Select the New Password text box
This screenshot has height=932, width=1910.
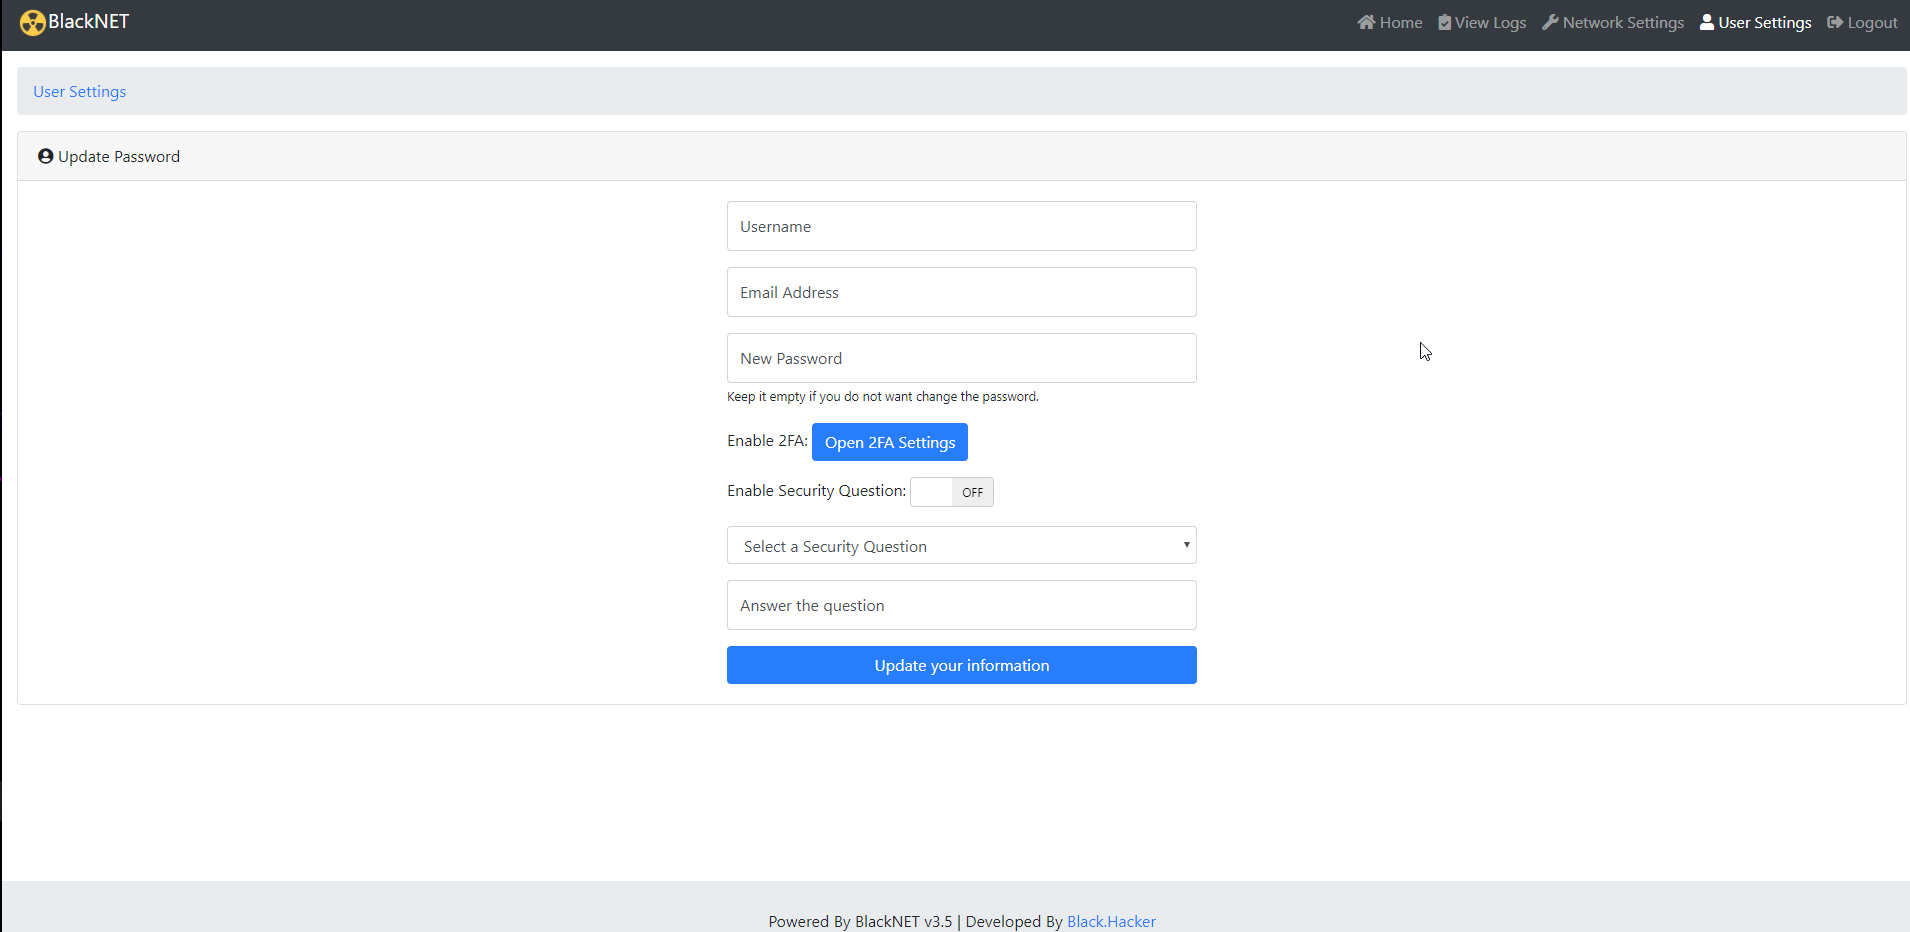[x=961, y=358]
